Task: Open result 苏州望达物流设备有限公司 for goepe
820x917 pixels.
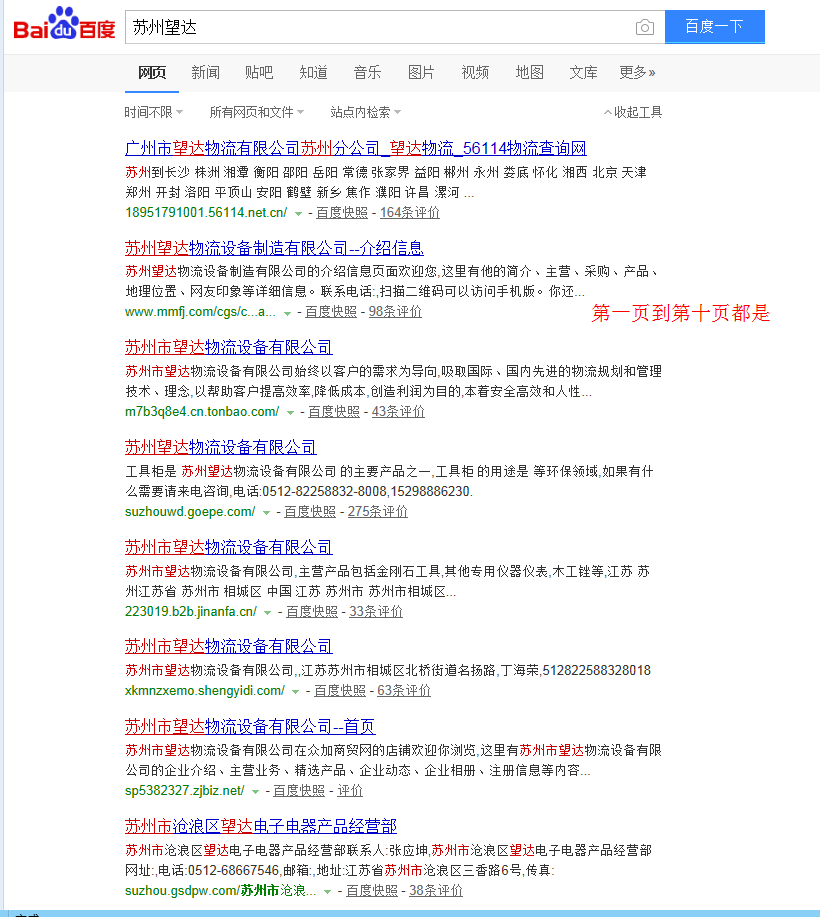Action: pos(220,448)
